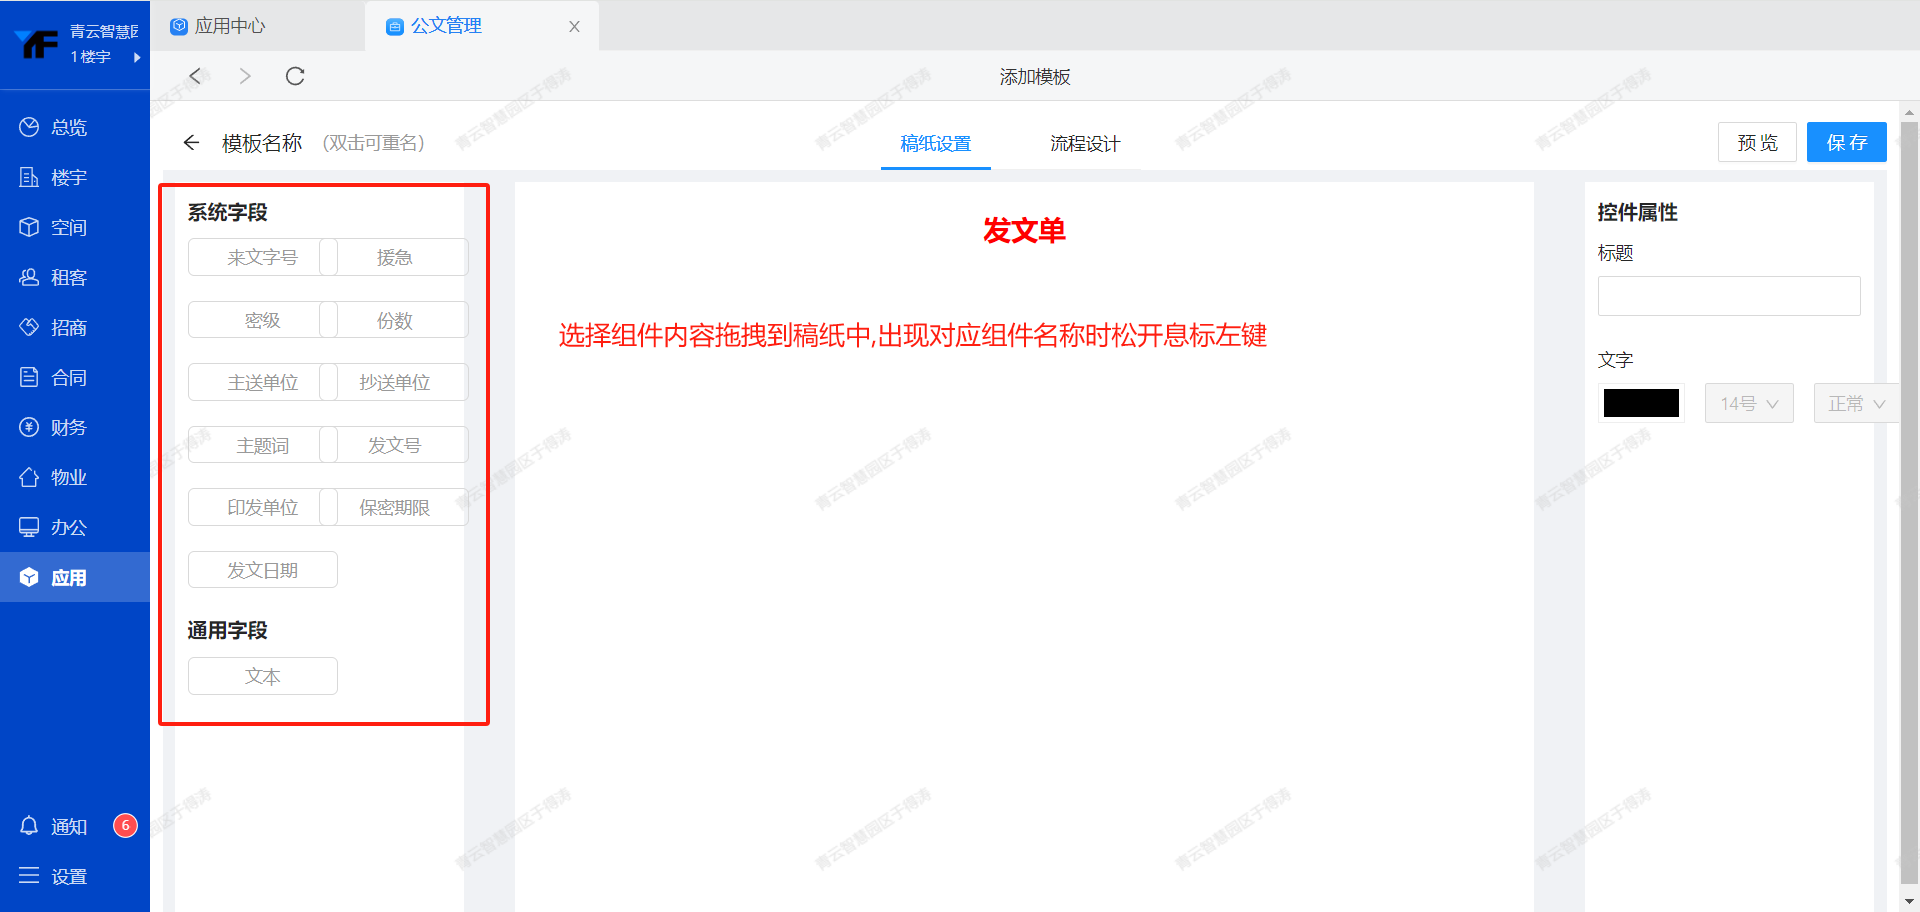Click the refresh page icon
1920x912 pixels.
(295, 76)
